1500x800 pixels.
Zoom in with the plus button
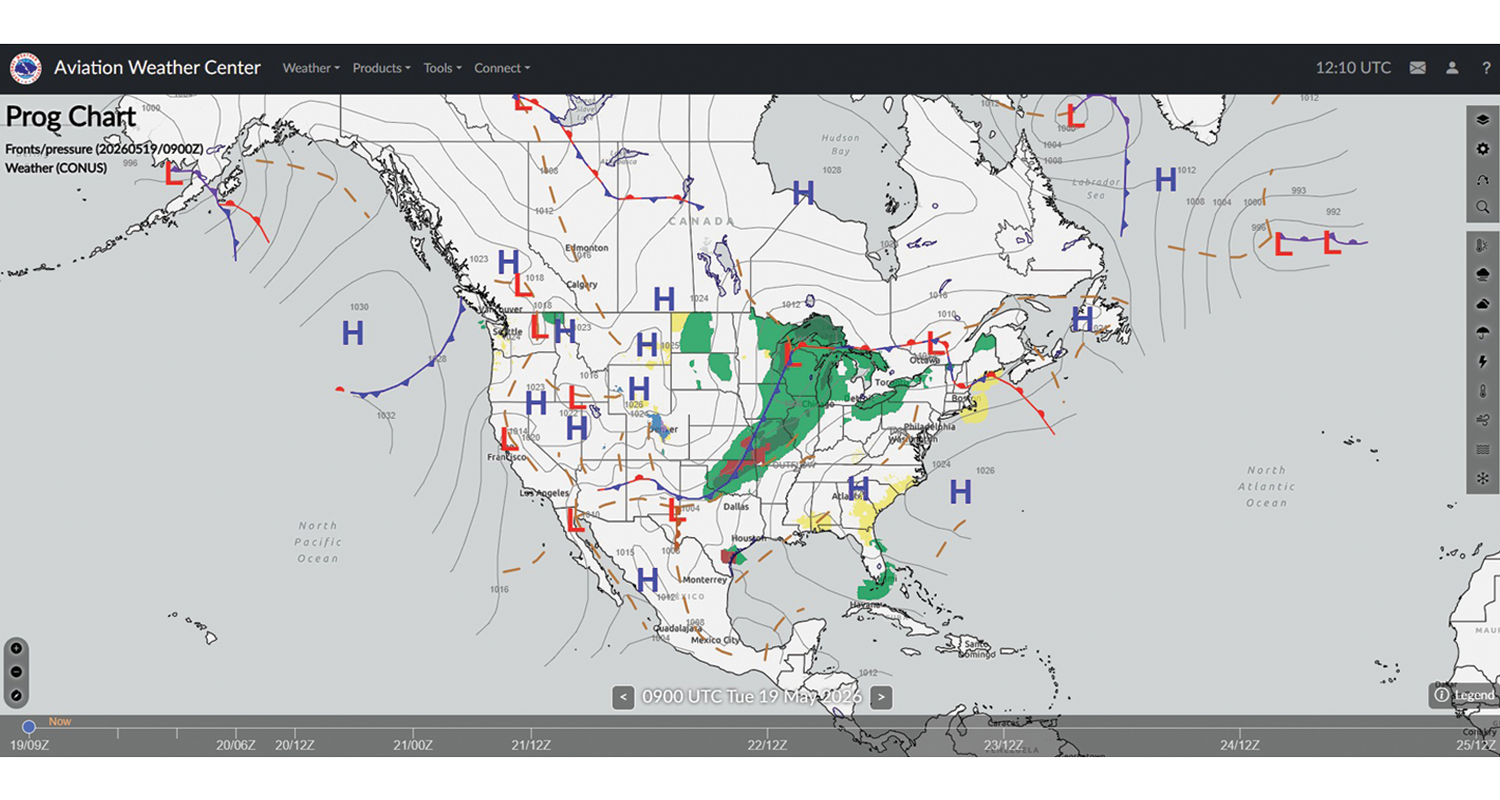point(16,648)
